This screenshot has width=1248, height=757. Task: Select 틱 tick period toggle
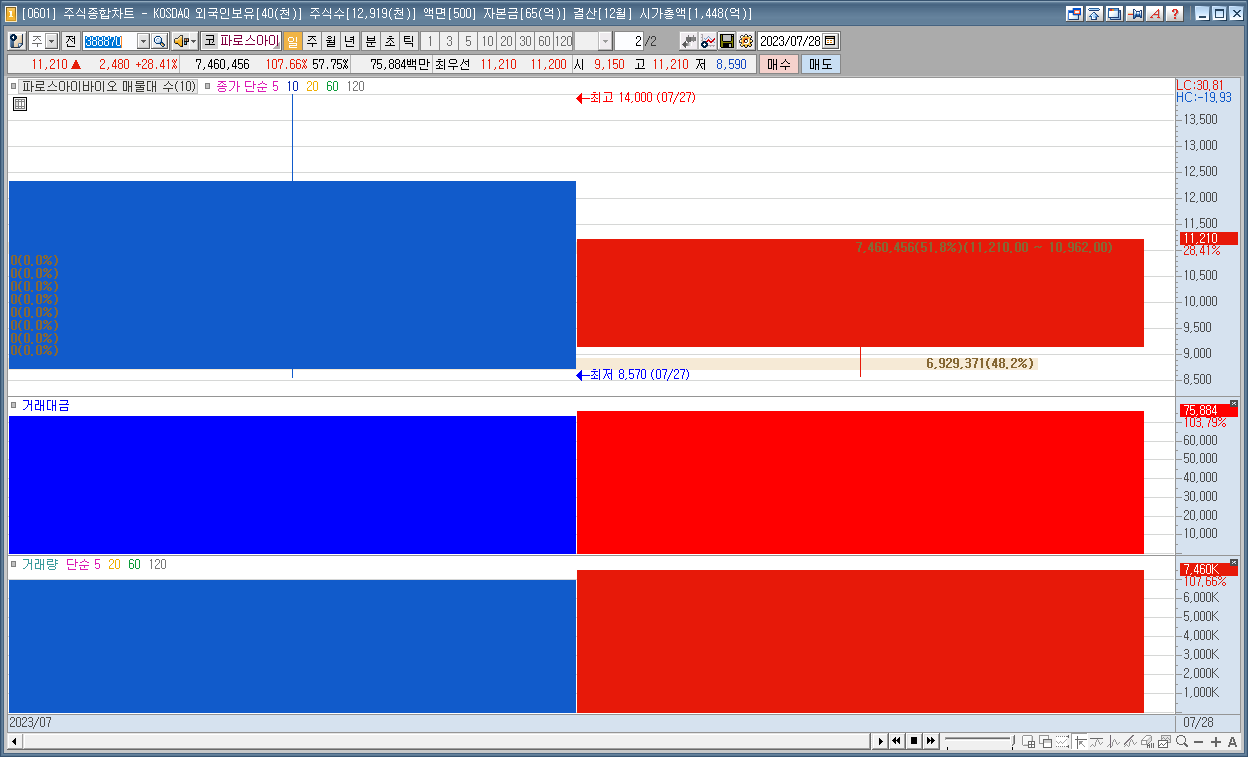click(409, 41)
